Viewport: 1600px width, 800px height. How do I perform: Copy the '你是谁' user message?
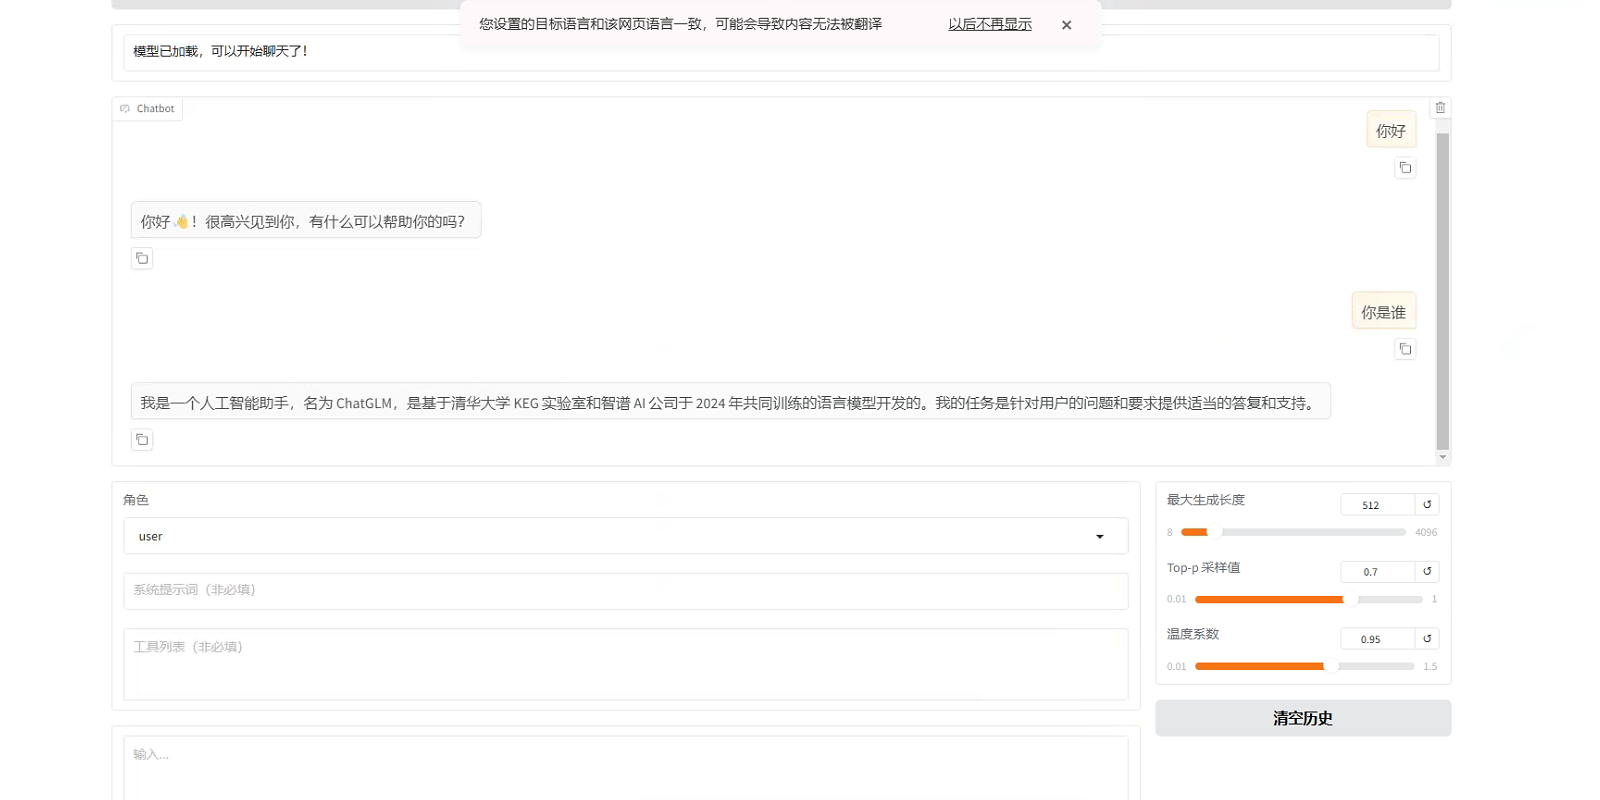click(x=1405, y=349)
